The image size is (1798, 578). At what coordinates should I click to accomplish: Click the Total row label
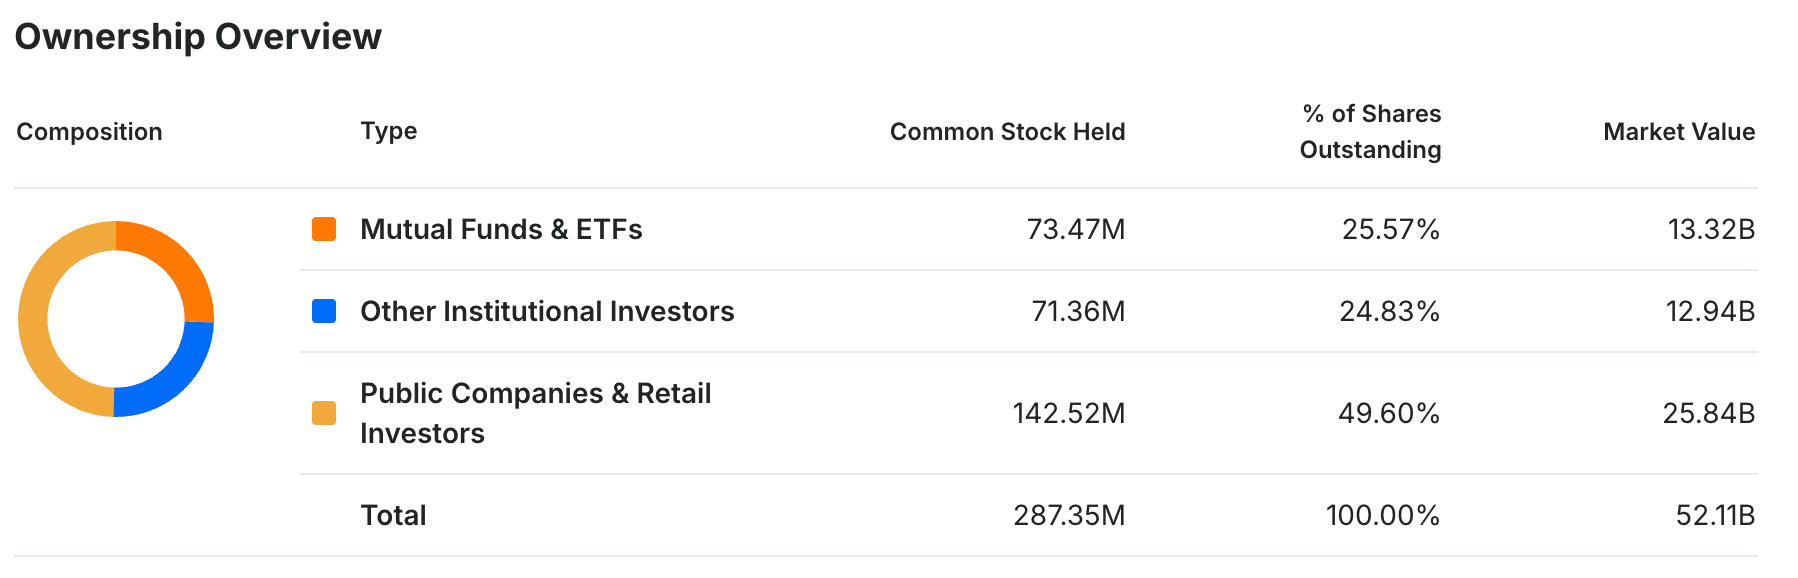[393, 516]
